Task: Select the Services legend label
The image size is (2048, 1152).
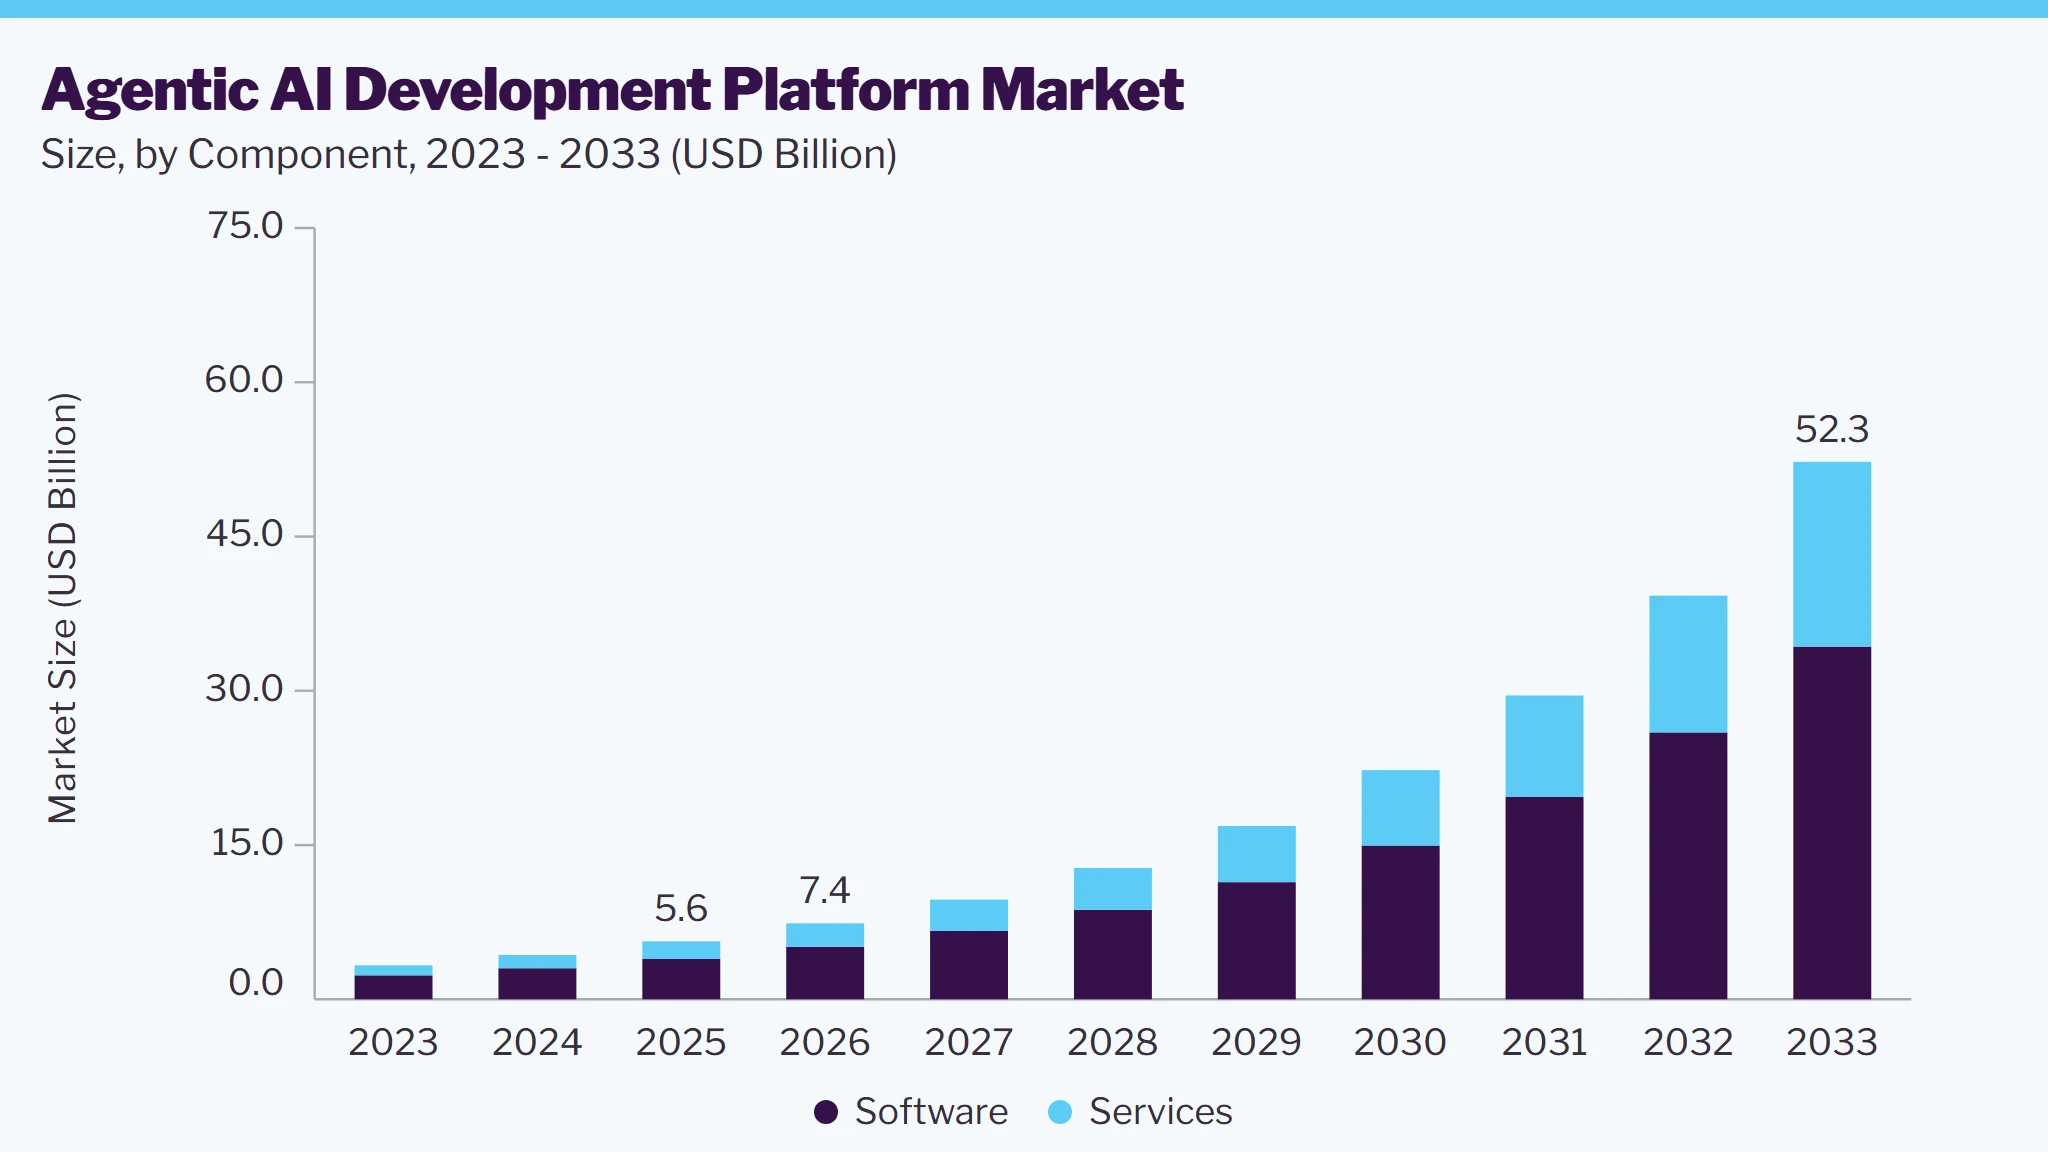Action: click(x=1160, y=1112)
